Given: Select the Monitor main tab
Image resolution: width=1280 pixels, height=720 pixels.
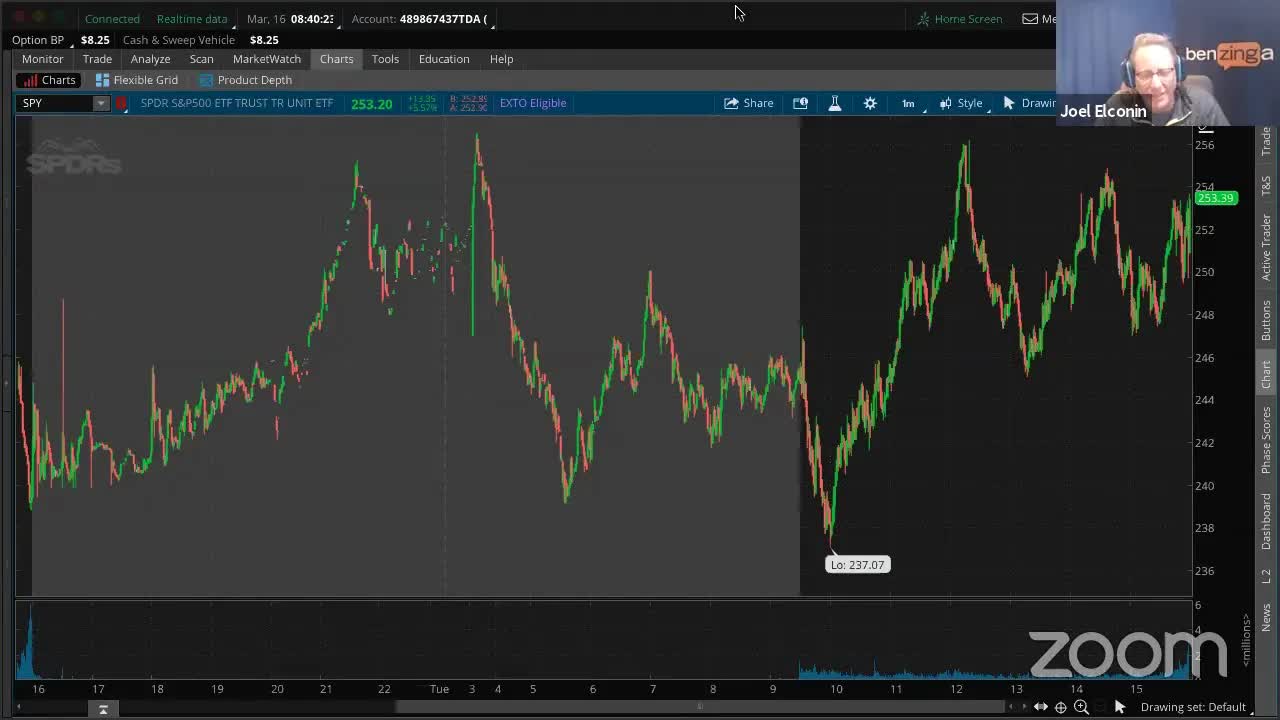Looking at the screenshot, I should 43,59.
